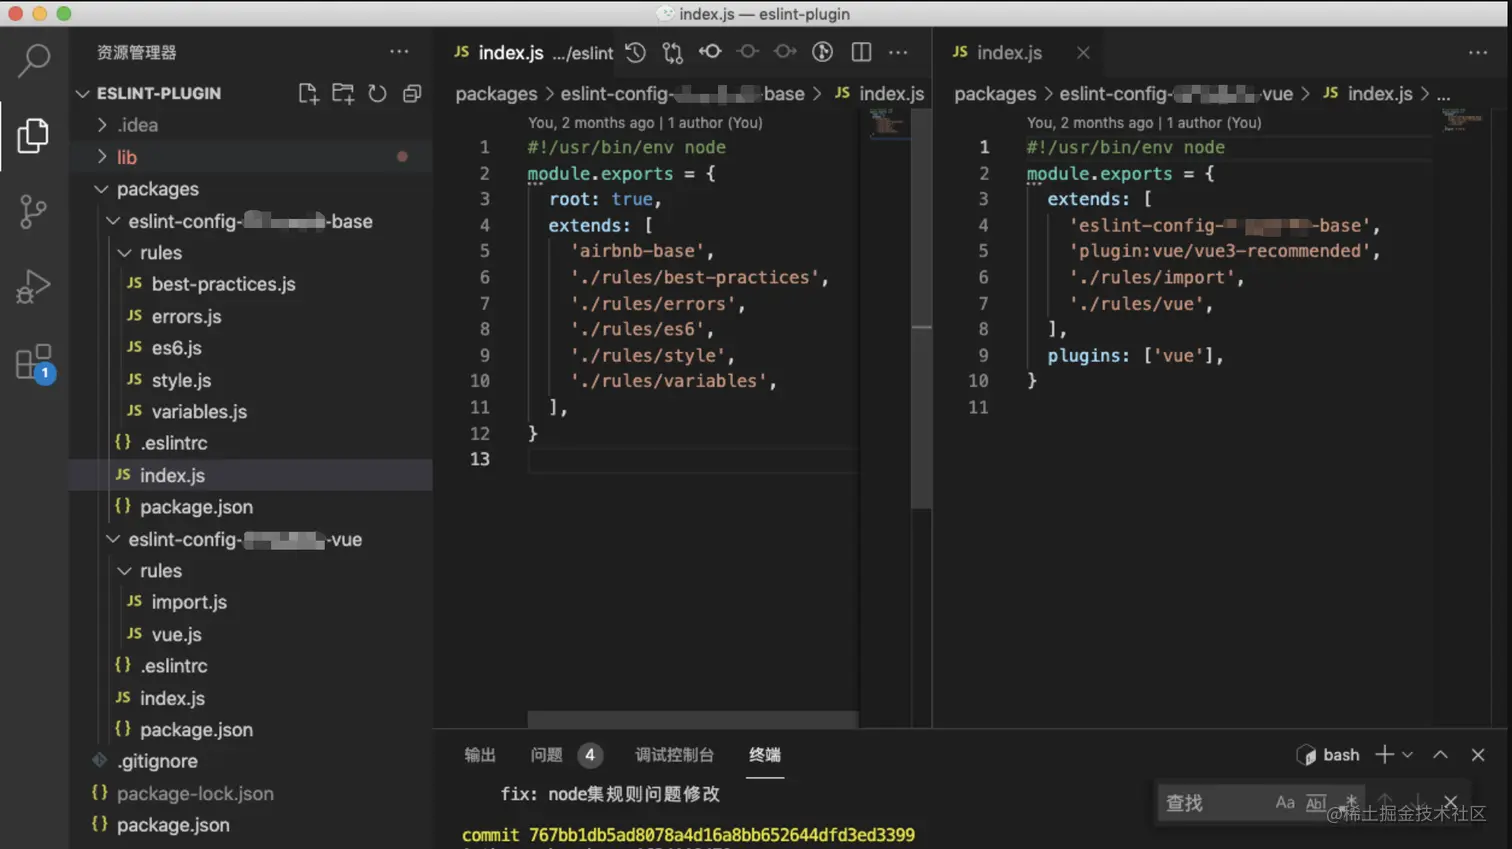This screenshot has height=849, width=1512.
Task: Open explorer panel more actions menu
Action: pyautogui.click(x=399, y=52)
